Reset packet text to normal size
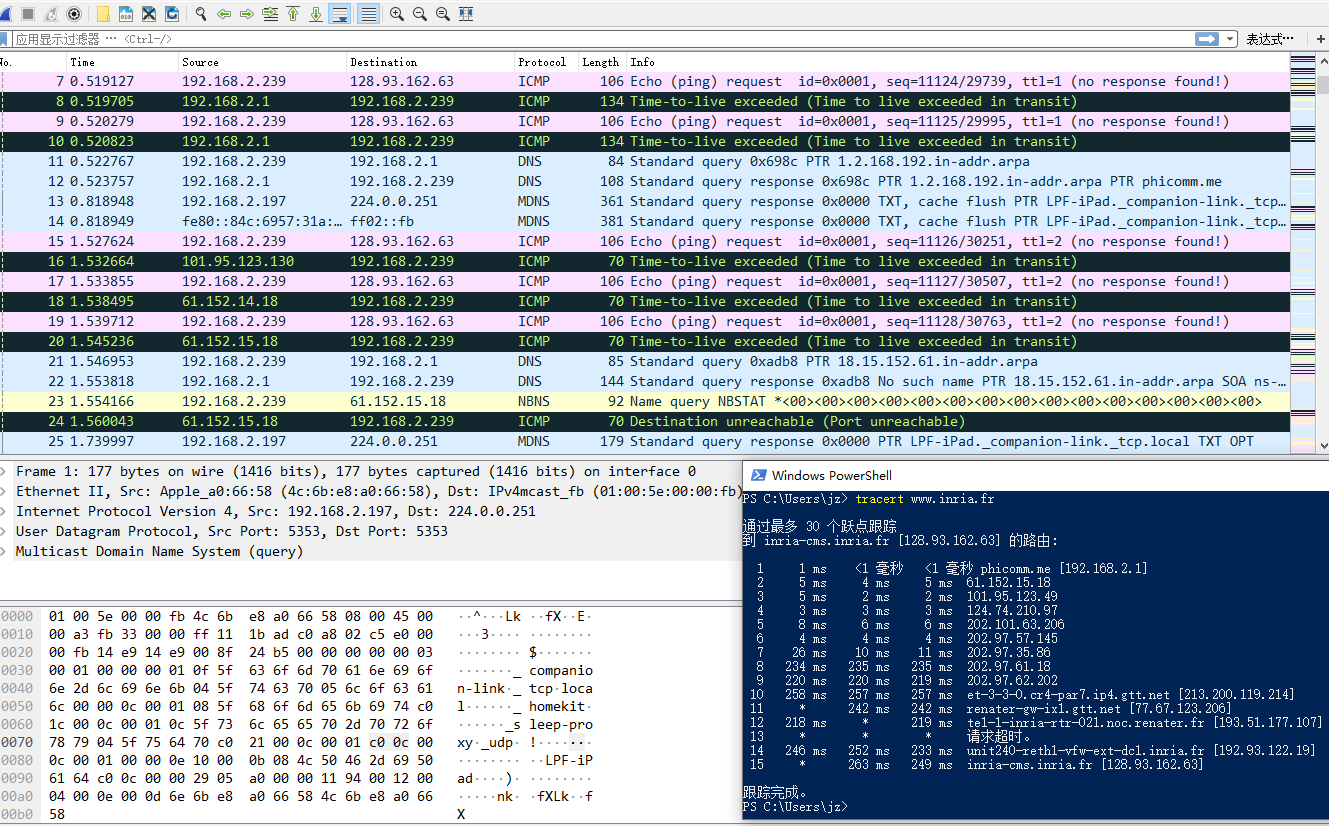 [443, 14]
